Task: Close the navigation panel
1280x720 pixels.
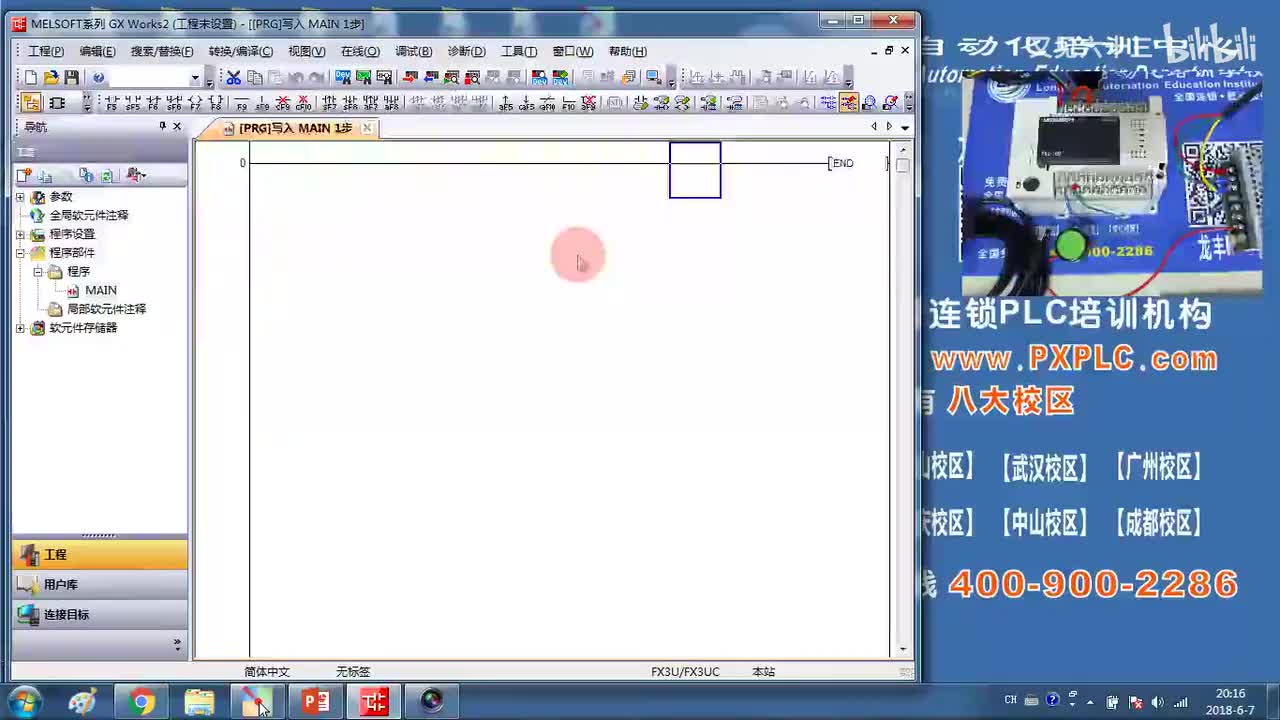Action: (x=177, y=126)
